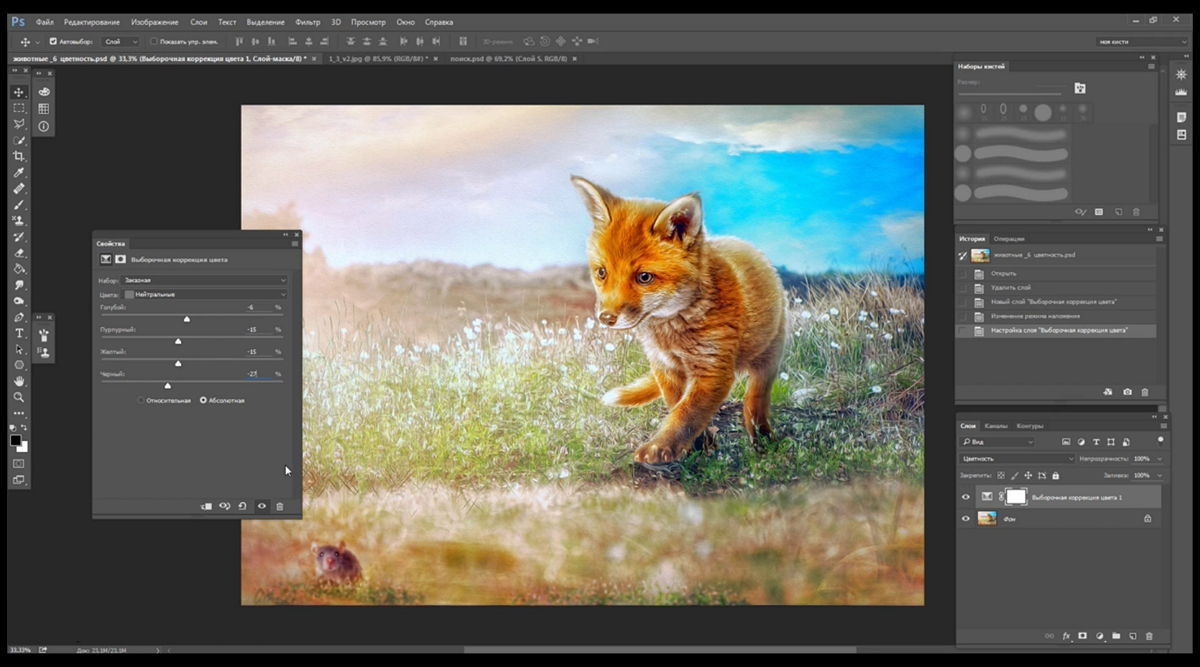The height and width of the screenshot is (667, 1200).
Task: Select the Paint Bucket tool
Action: click(19, 269)
